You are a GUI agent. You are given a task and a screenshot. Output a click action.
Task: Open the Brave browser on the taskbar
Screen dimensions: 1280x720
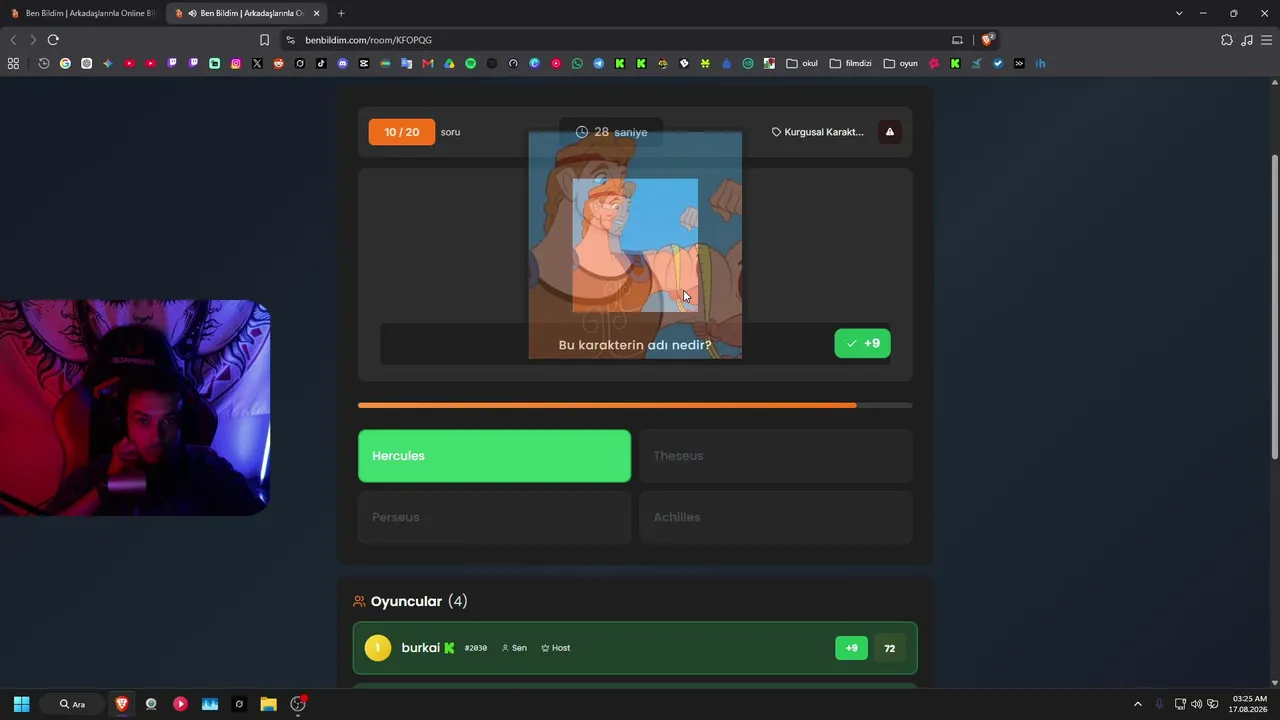click(x=122, y=704)
